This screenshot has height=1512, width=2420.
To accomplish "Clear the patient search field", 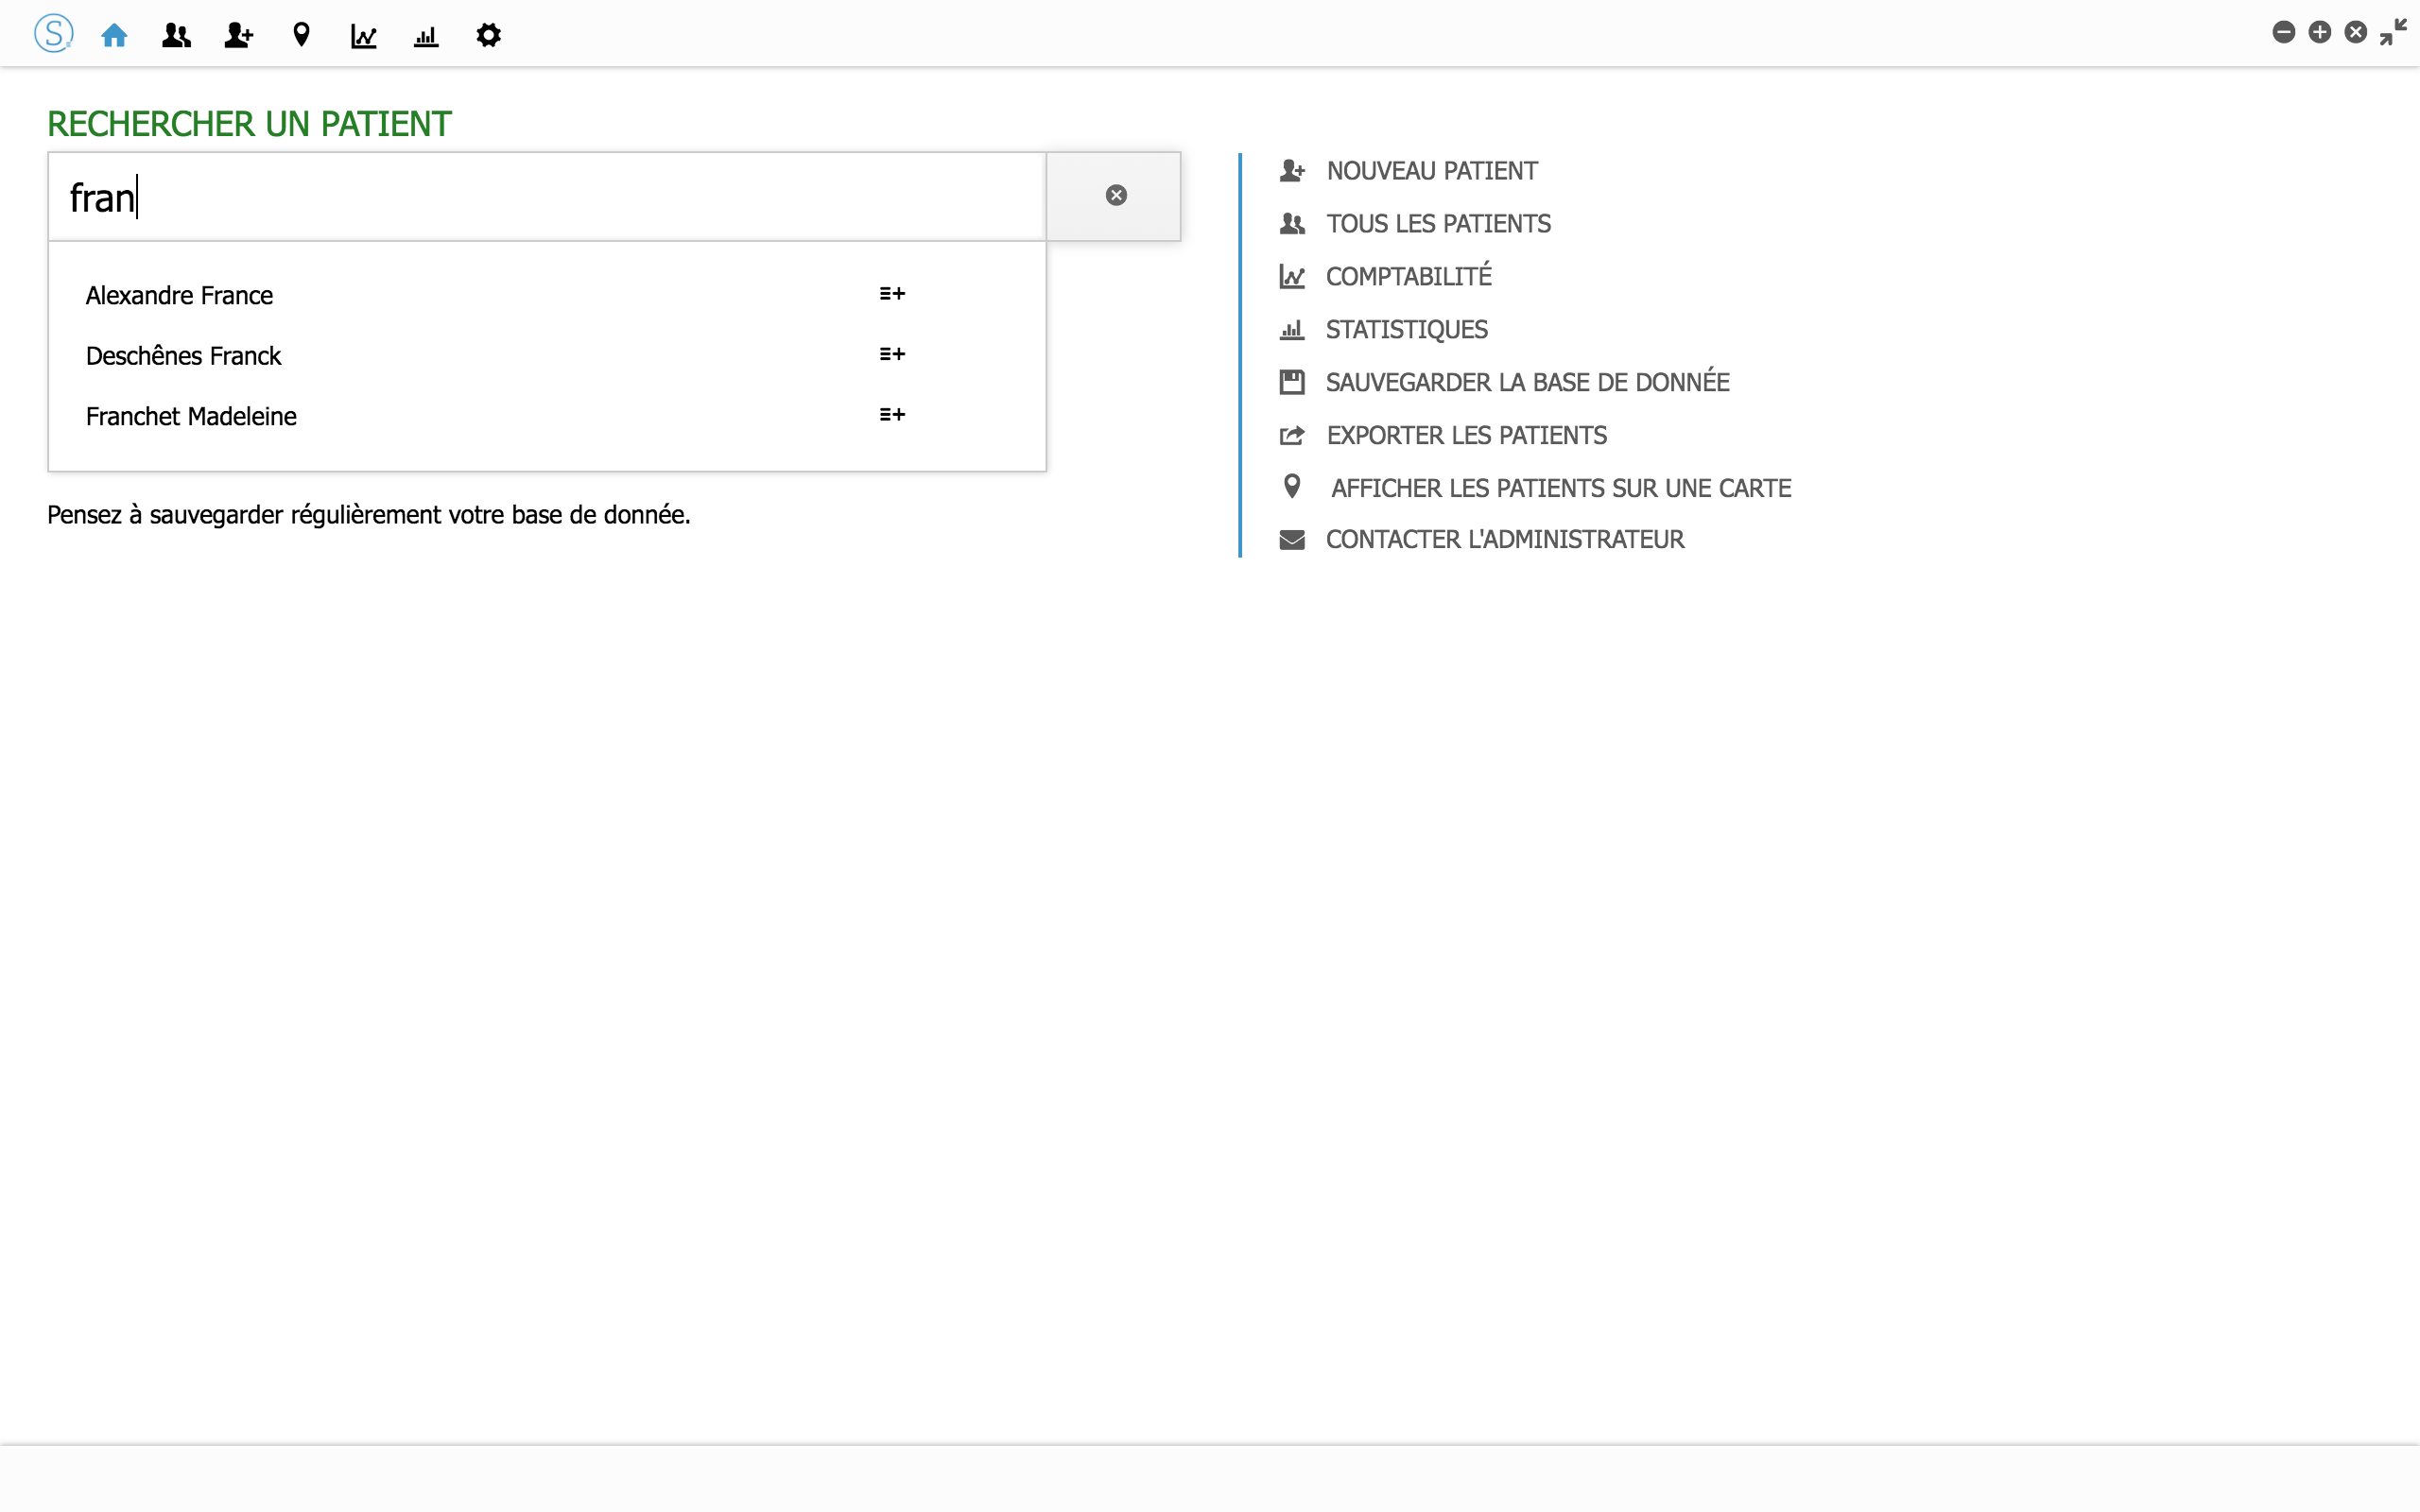I will click(x=1116, y=195).
